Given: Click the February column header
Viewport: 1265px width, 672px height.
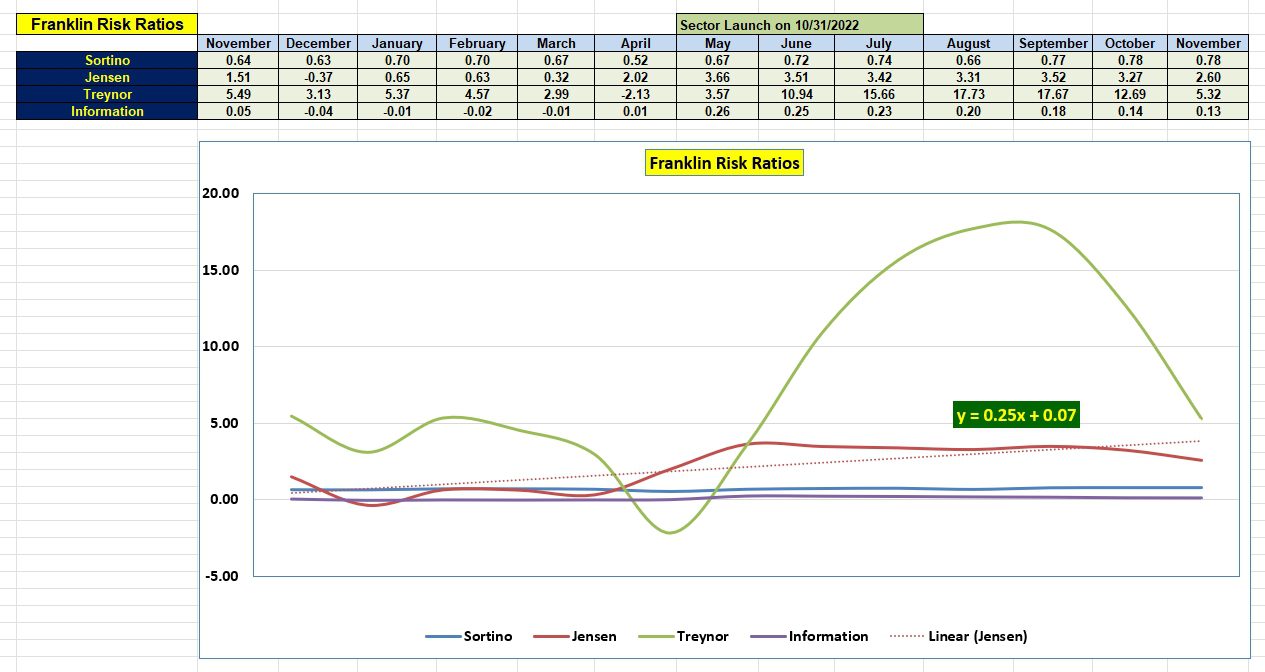Looking at the screenshot, I should (476, 43).
